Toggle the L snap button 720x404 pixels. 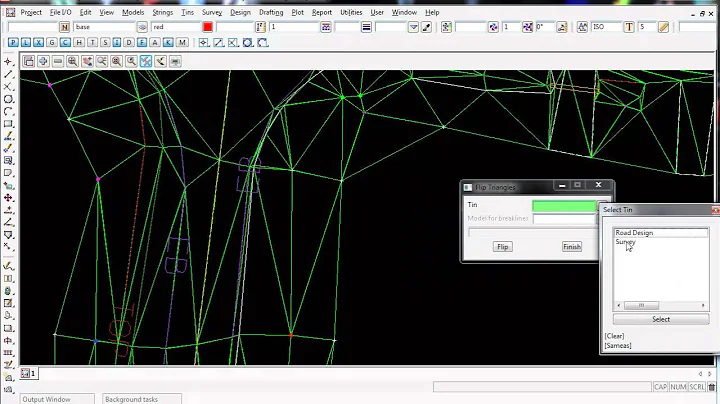click(x=26, y=43)
